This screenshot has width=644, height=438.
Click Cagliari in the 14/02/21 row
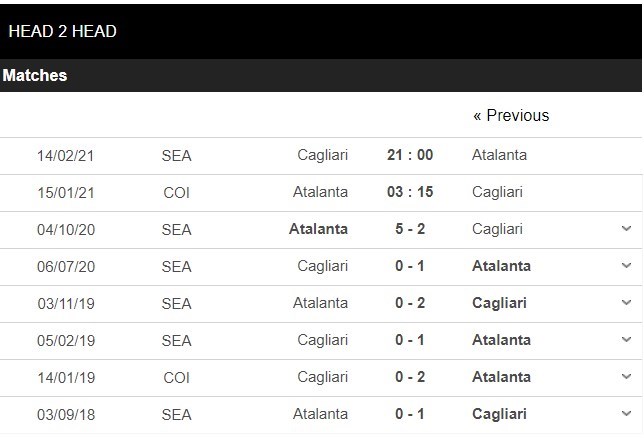[x=322, y=155]
